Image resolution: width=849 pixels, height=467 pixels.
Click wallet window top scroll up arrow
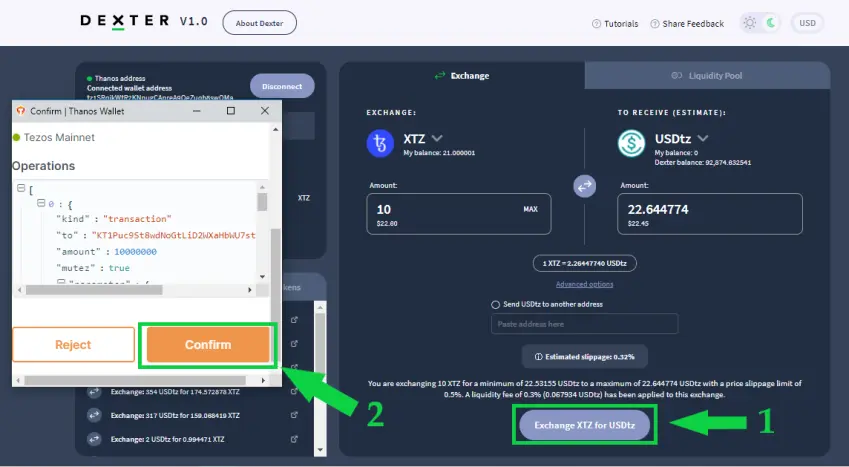(x=276, y=129)
